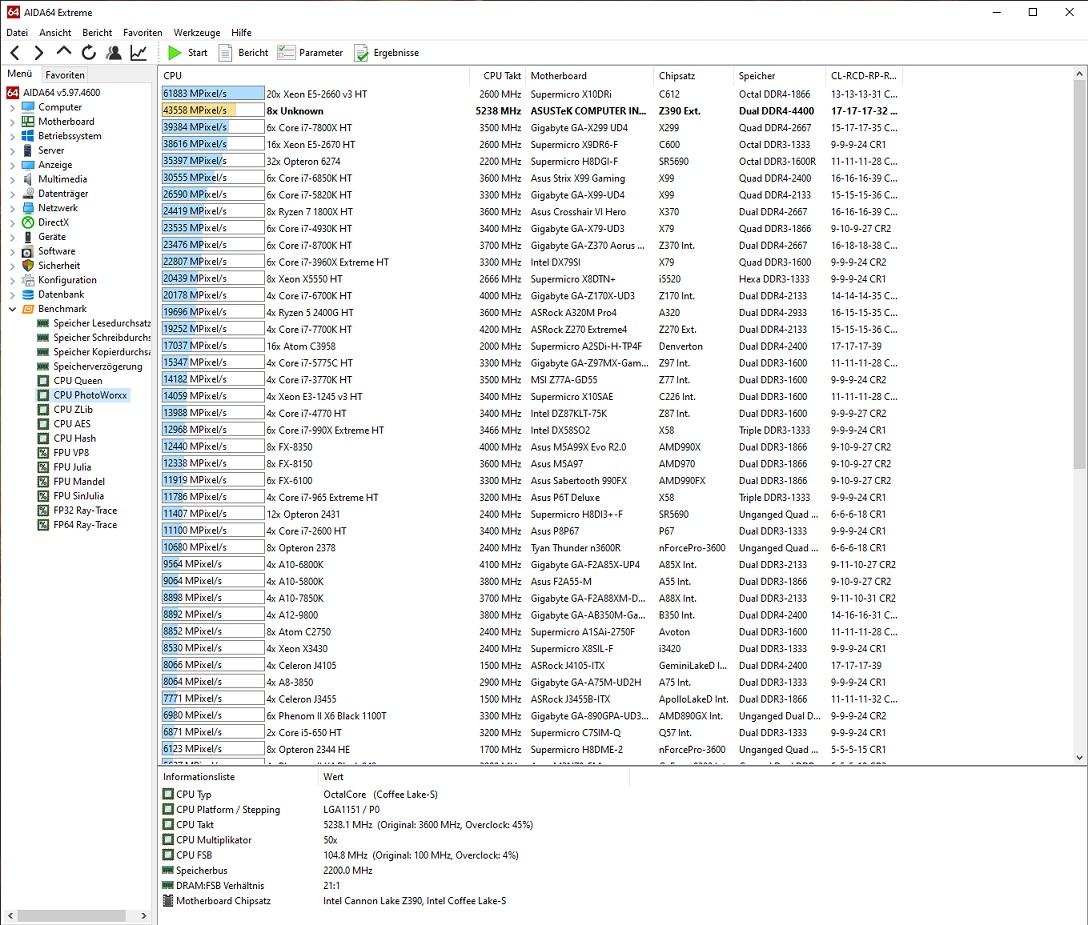Open the line graph toolbar icon
Viewport: 1088px width, 925px height.
139,53
